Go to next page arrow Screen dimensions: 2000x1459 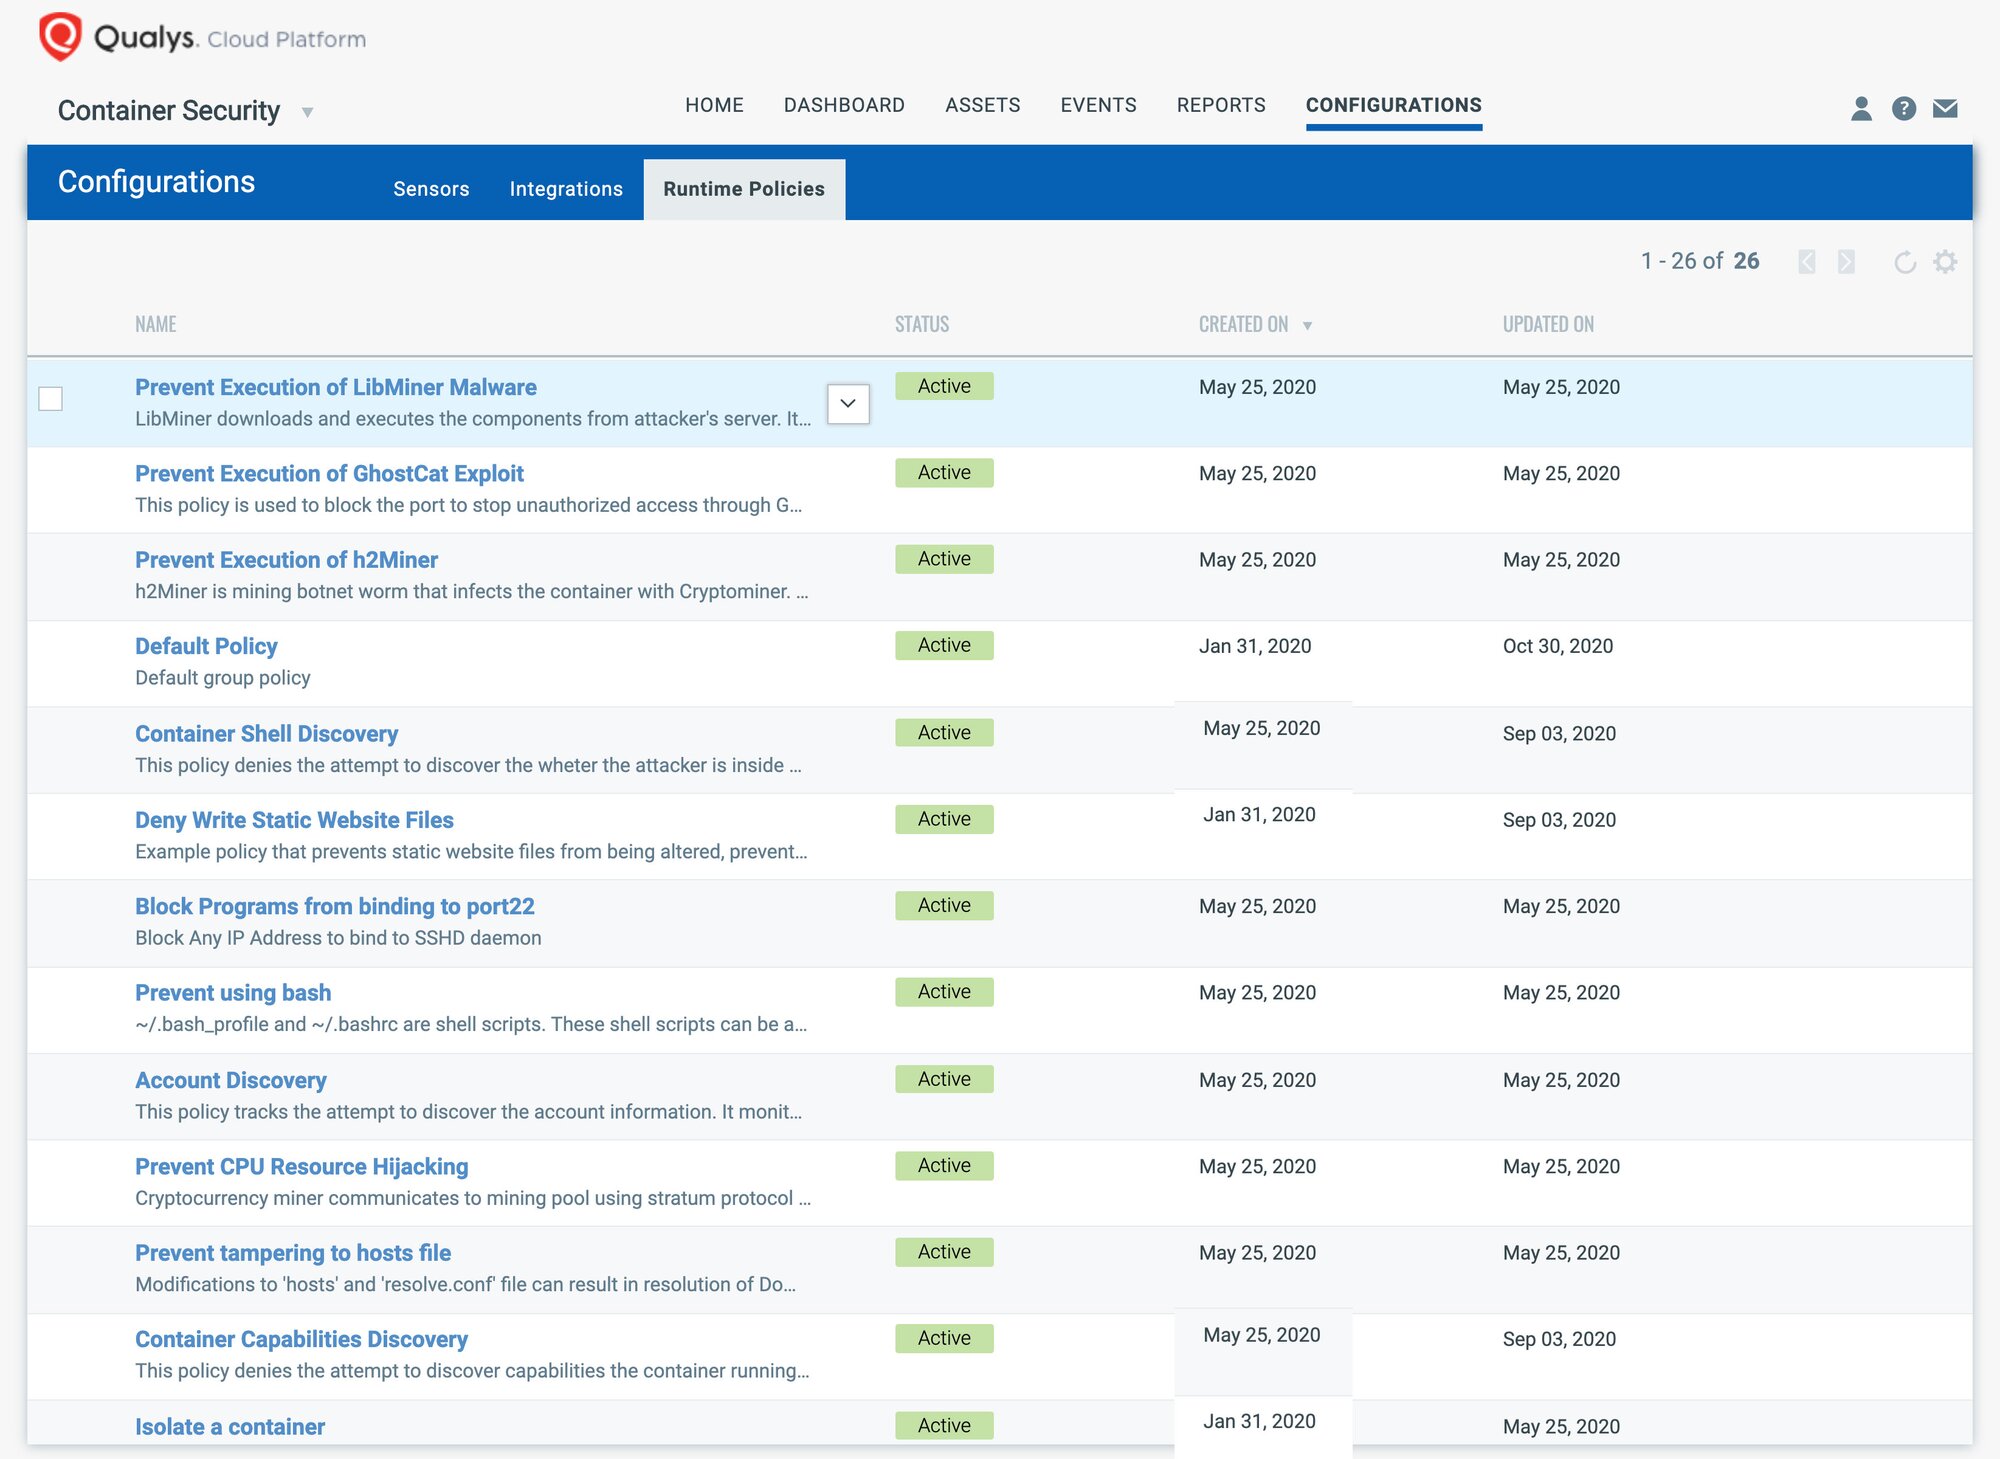pos(1846,262)
